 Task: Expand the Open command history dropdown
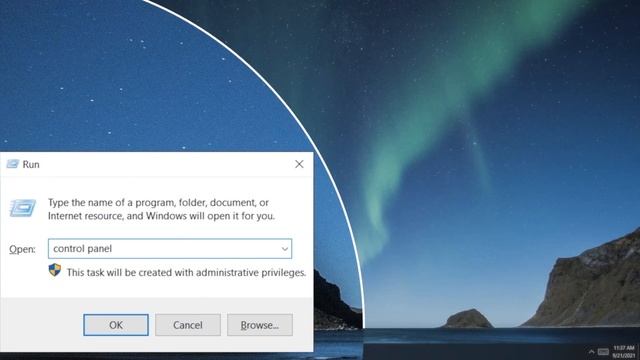284,249
